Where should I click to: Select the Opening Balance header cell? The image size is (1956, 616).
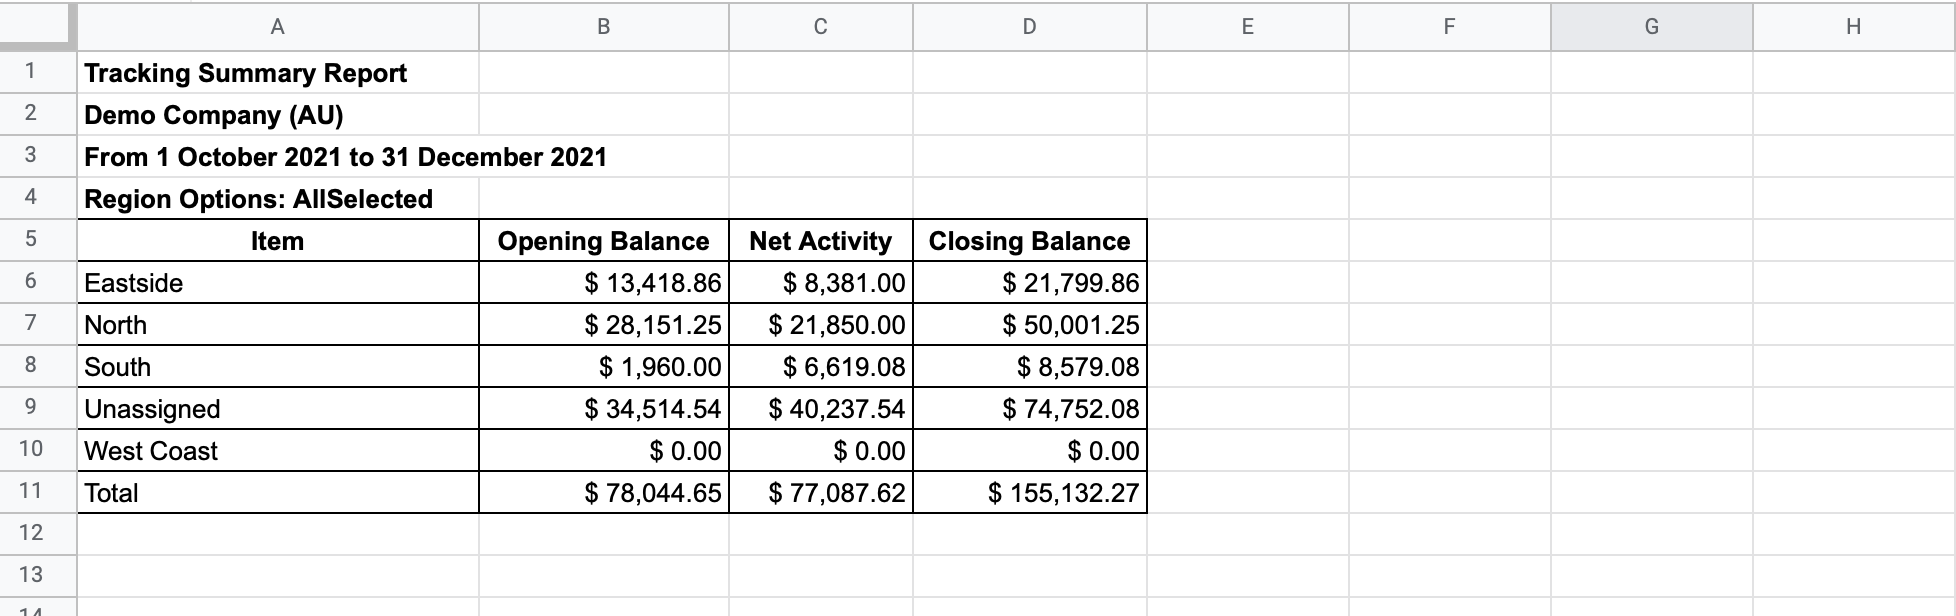[604, 241]
